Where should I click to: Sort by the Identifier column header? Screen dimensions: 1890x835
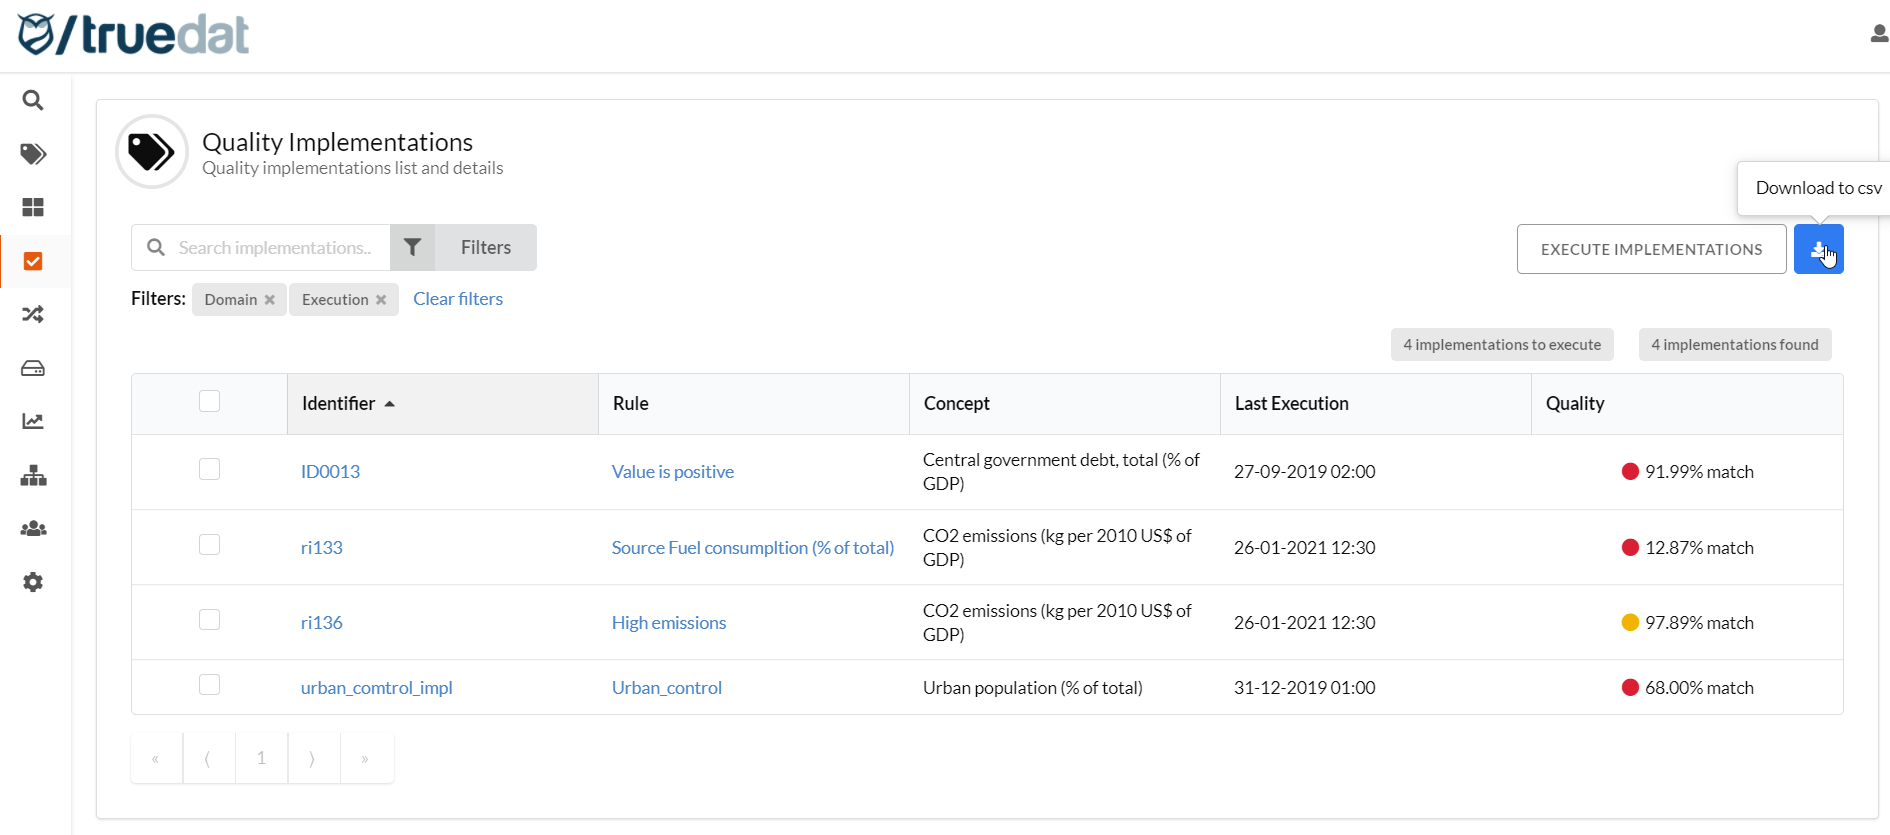(x=339, y=403)
